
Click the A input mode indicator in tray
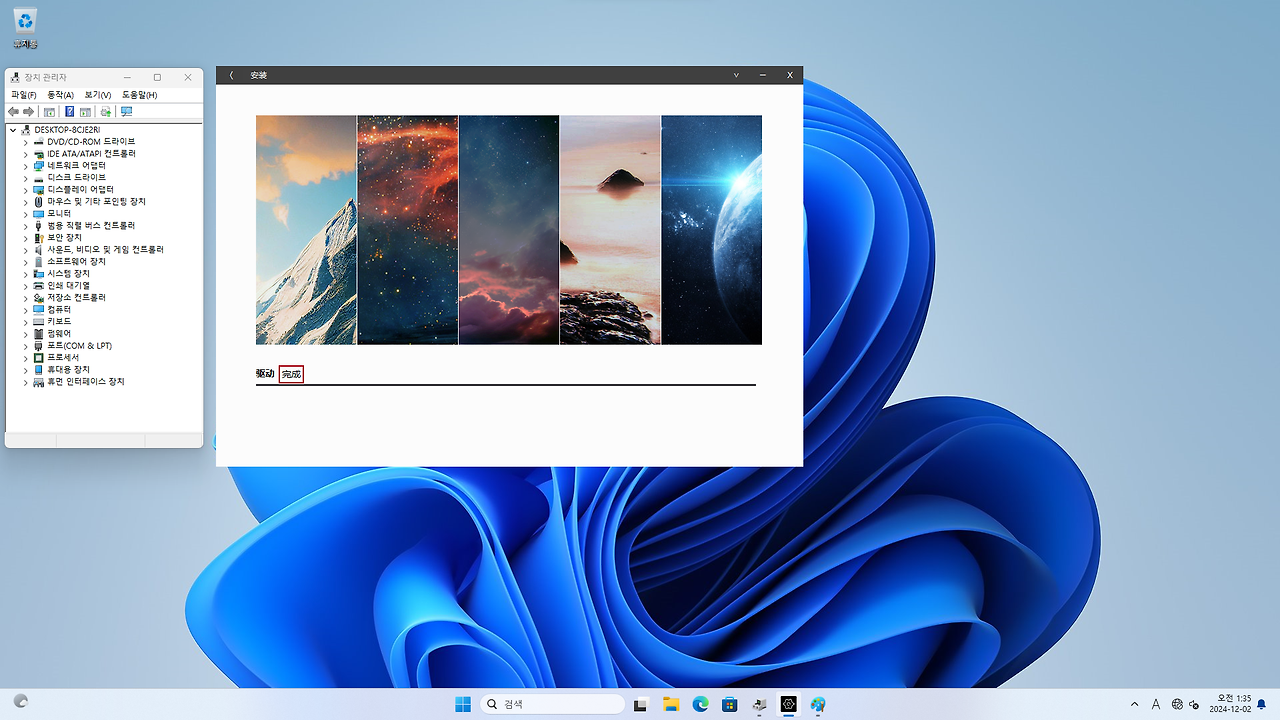pyautogui.click(x=1156, y=704)
